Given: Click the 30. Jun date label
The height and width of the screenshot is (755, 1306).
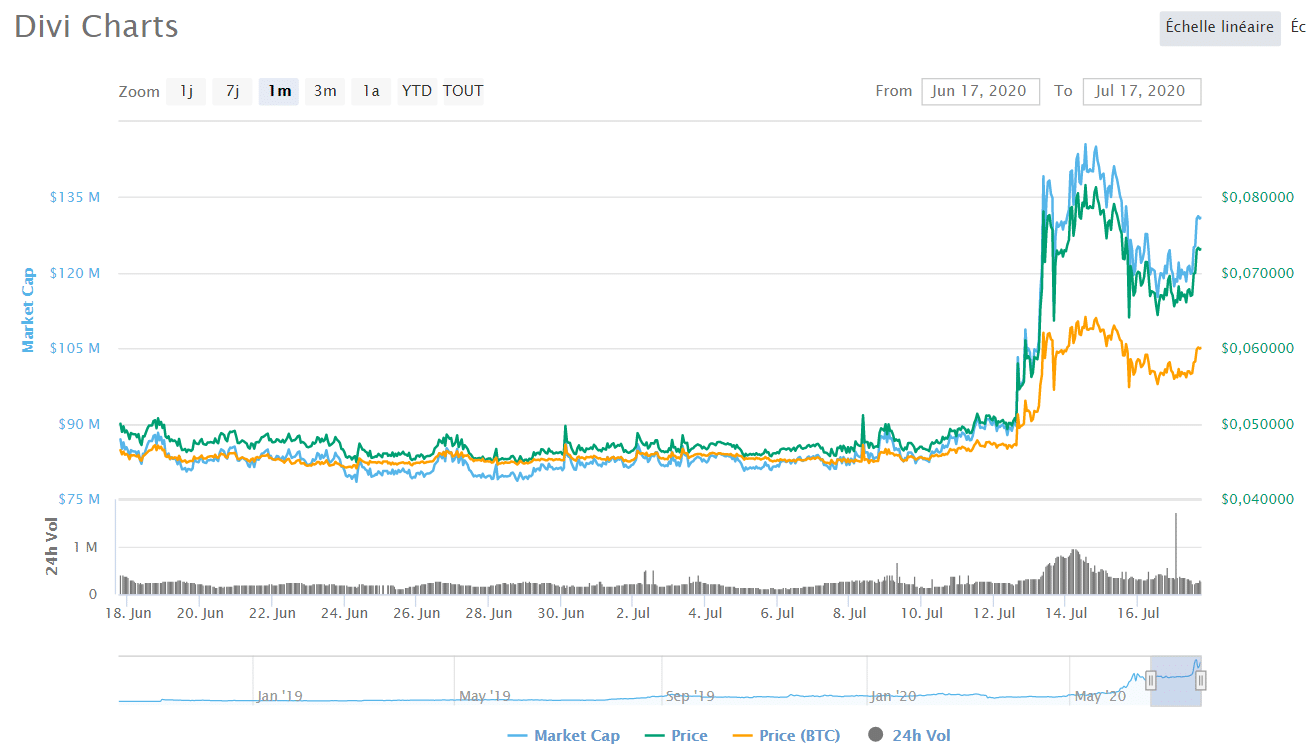Looking at the screenshot, I should (560, 613).
